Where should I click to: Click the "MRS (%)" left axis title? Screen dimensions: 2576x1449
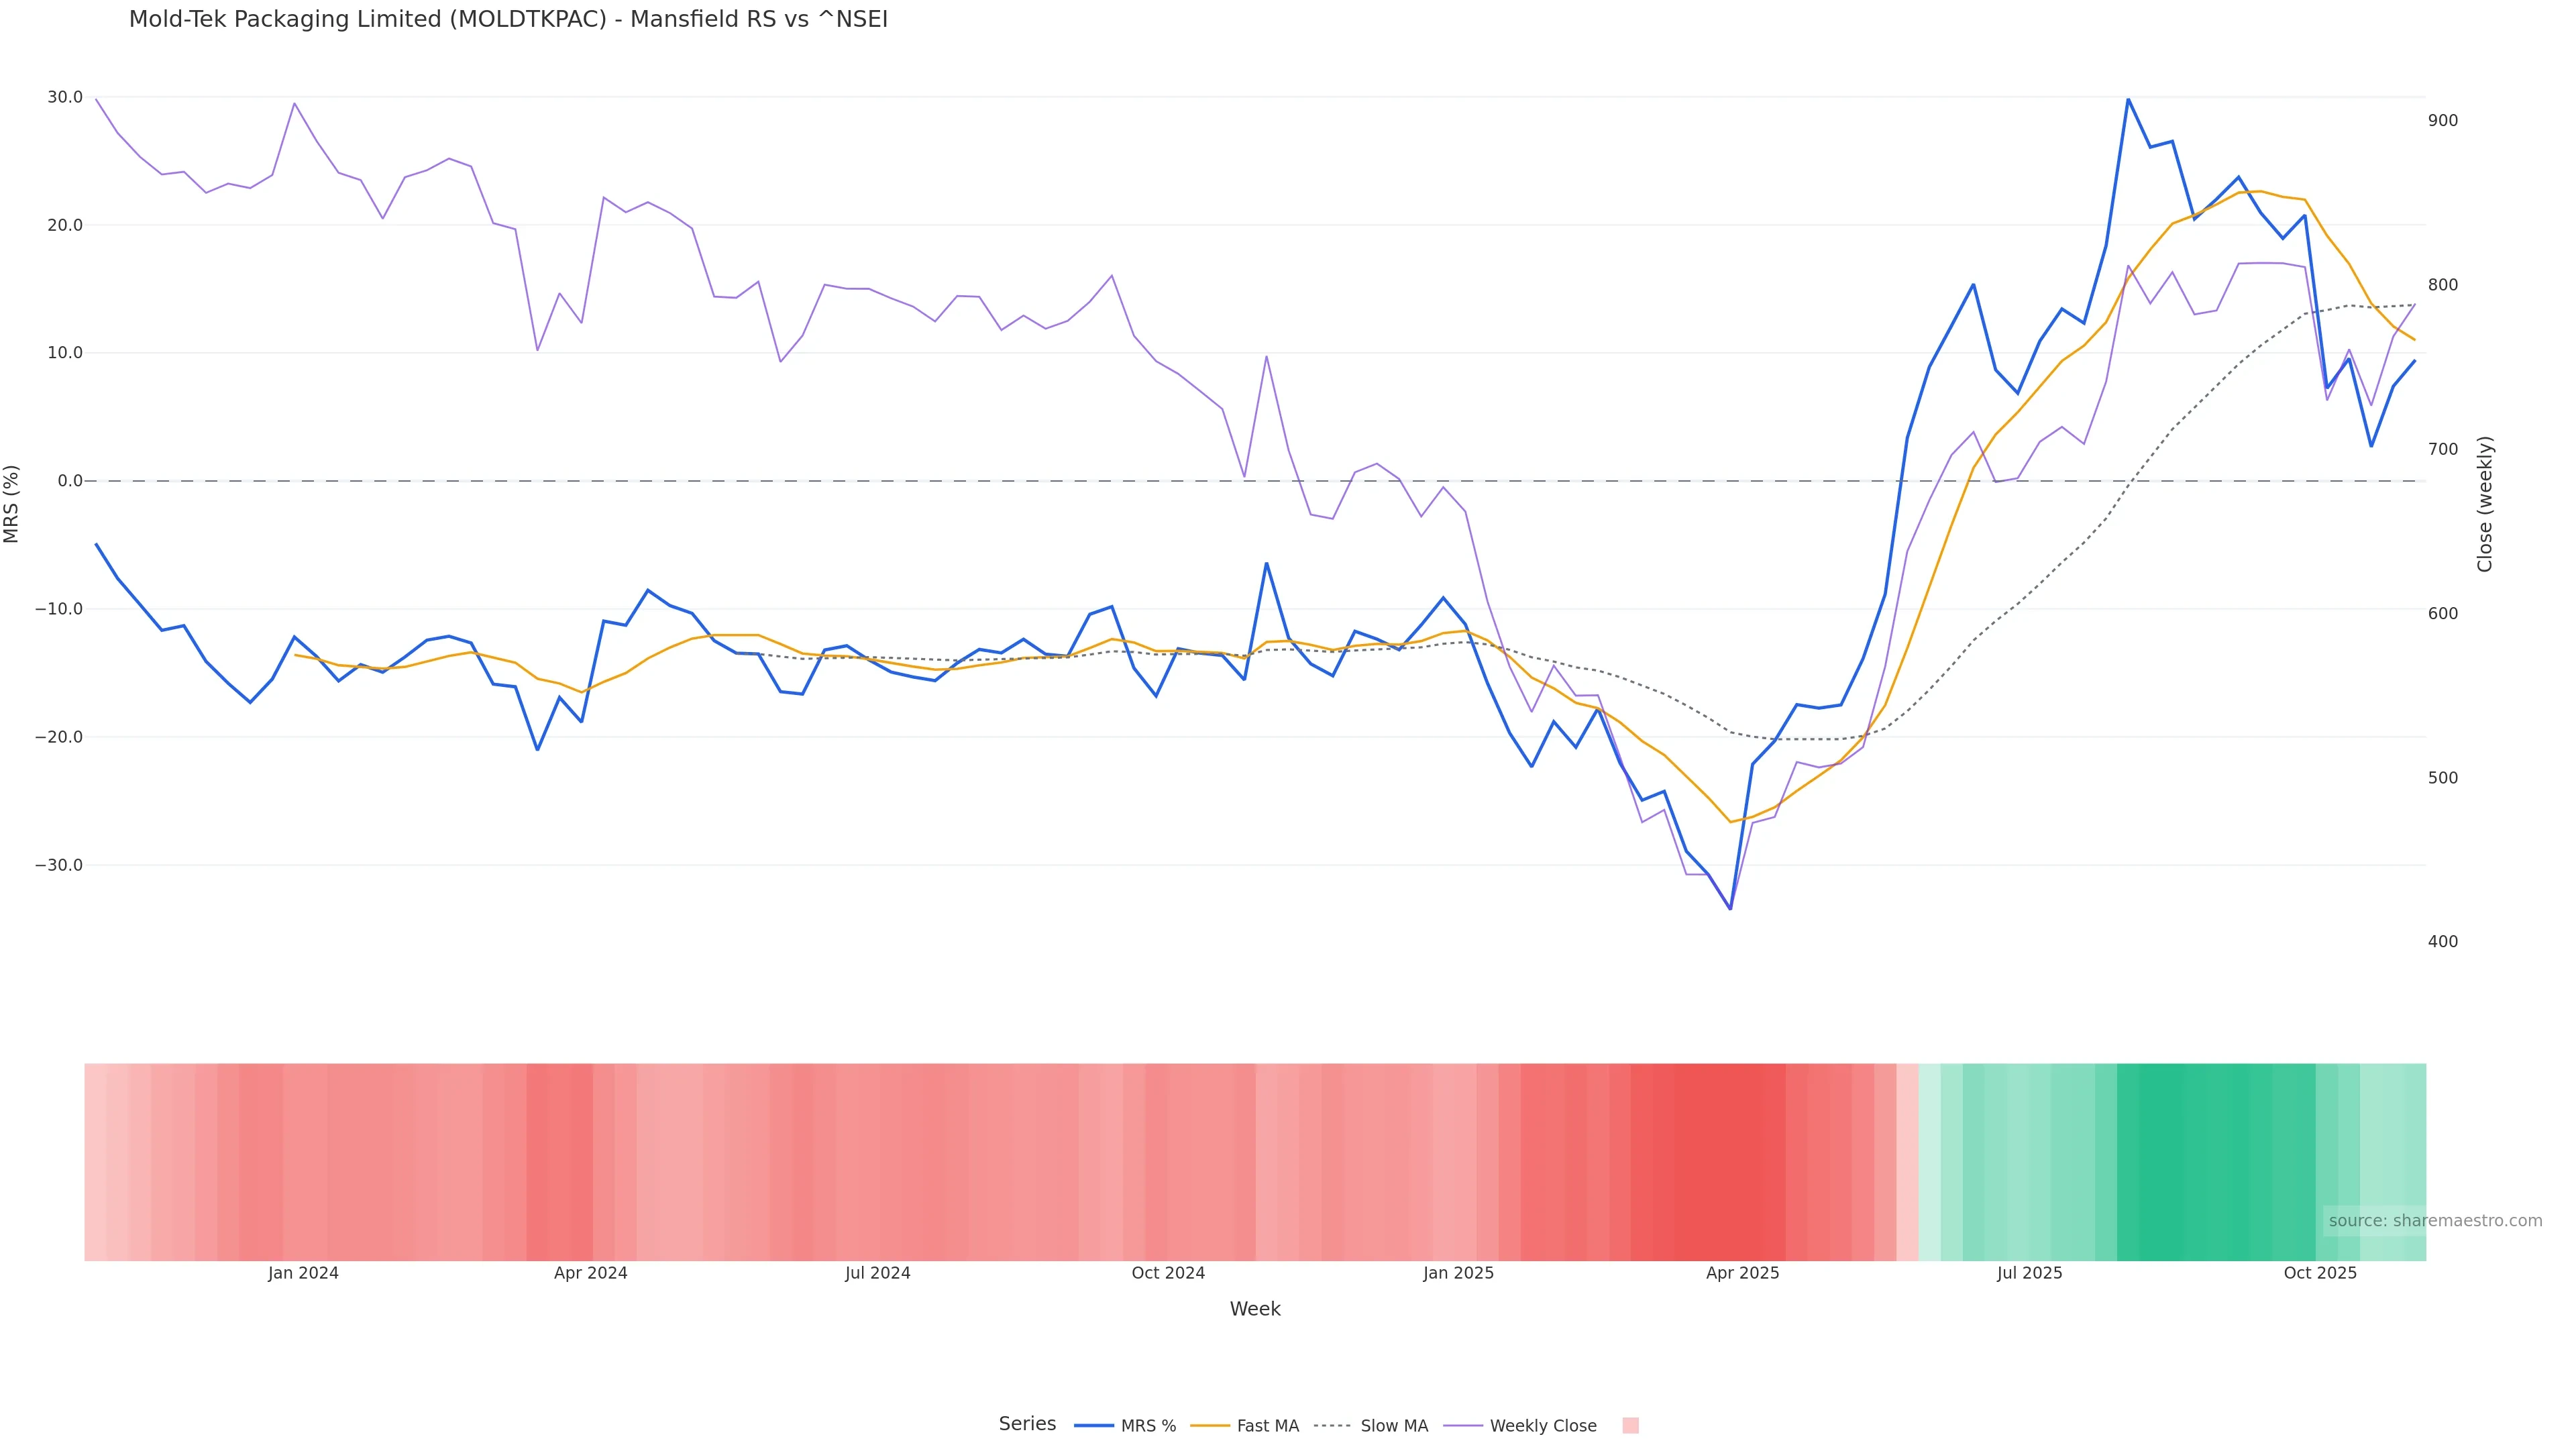pyautogui.click(x=12, y=504)
